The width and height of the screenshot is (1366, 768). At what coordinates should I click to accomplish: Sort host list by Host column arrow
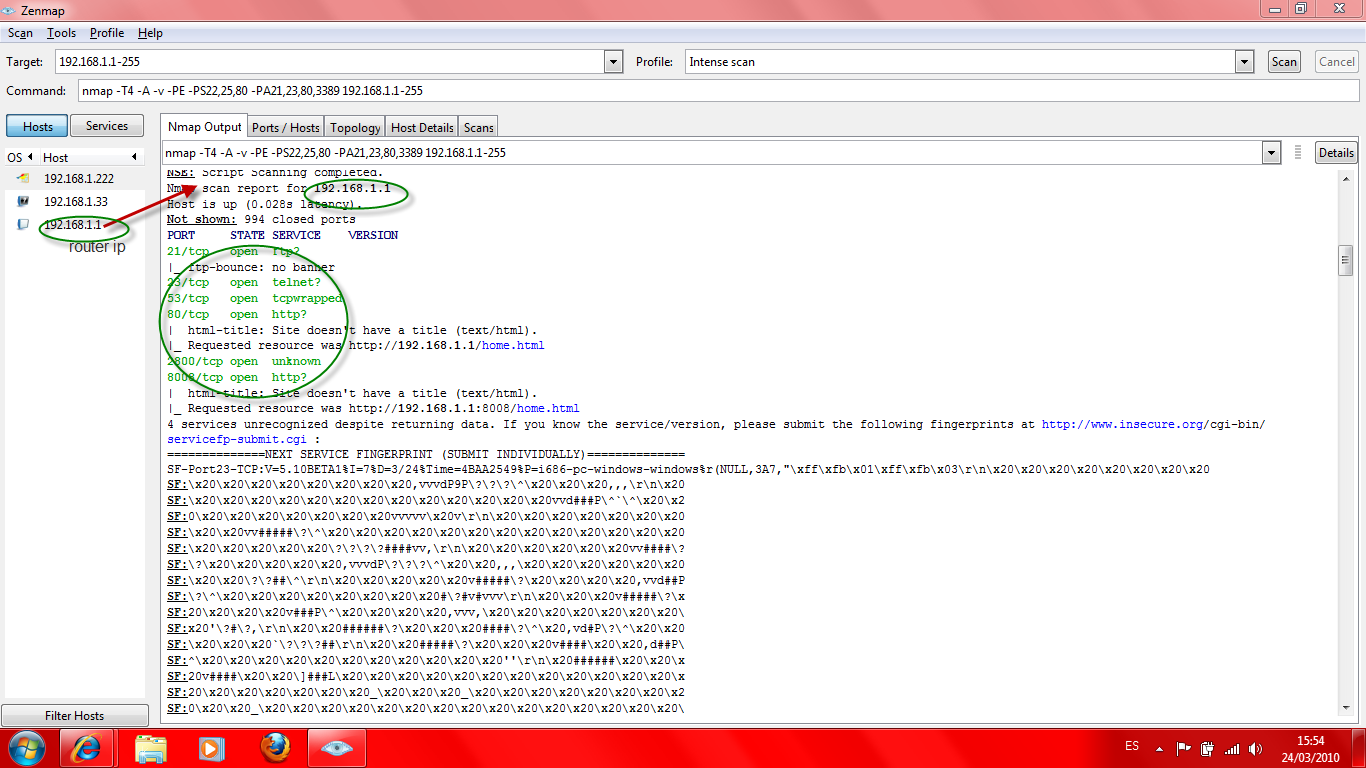[x=134, y=157]
